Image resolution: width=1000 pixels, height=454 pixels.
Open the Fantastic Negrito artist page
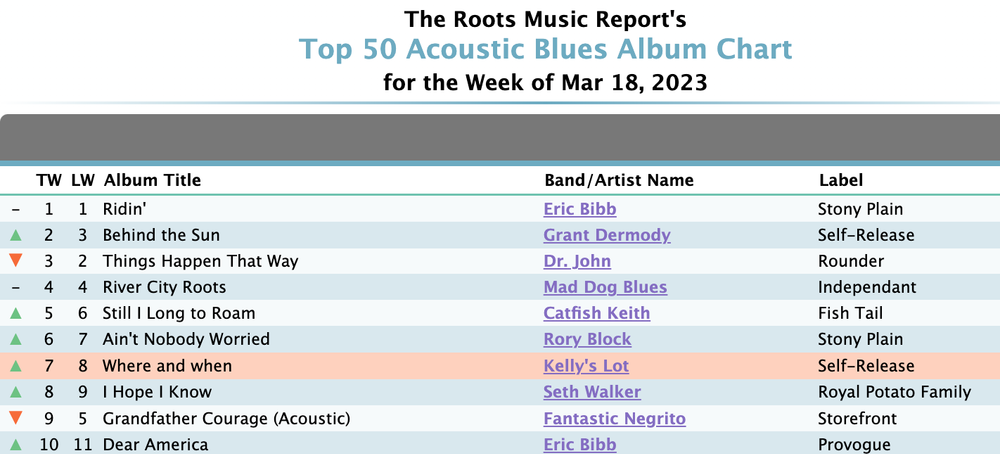tap(614, 418)
